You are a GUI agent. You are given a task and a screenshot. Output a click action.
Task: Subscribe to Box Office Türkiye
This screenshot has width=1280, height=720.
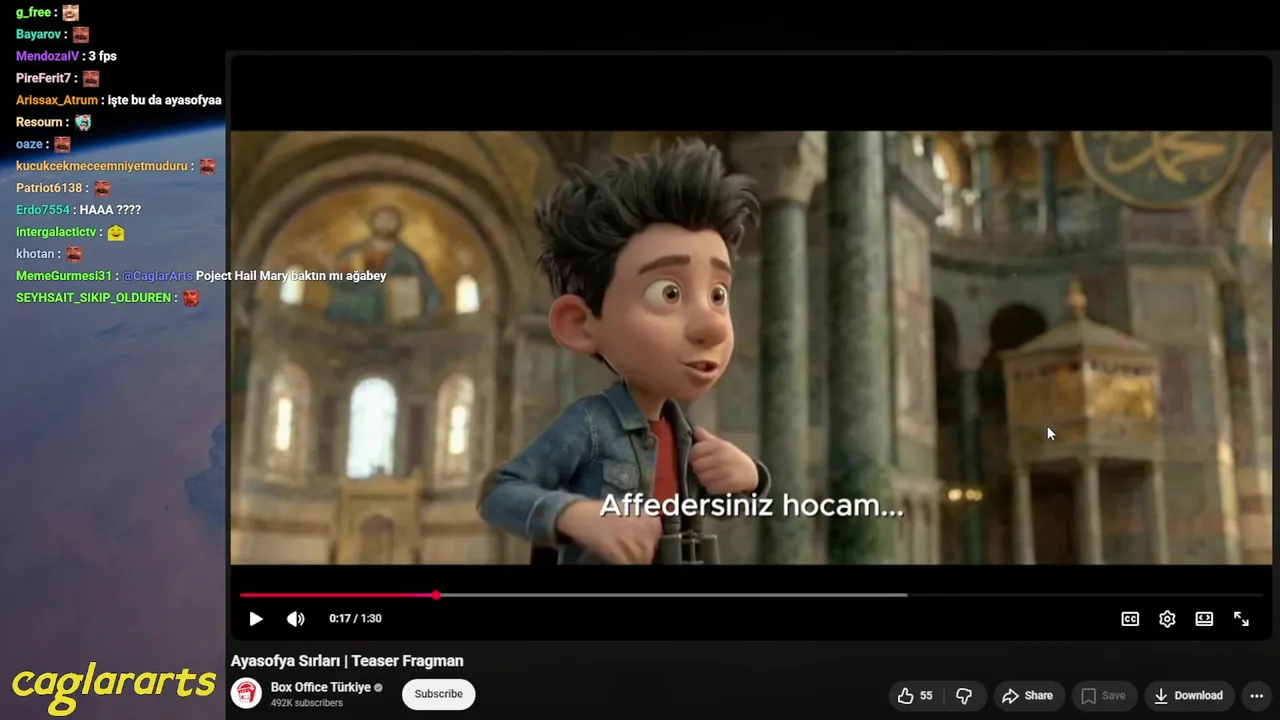[438, 694]
